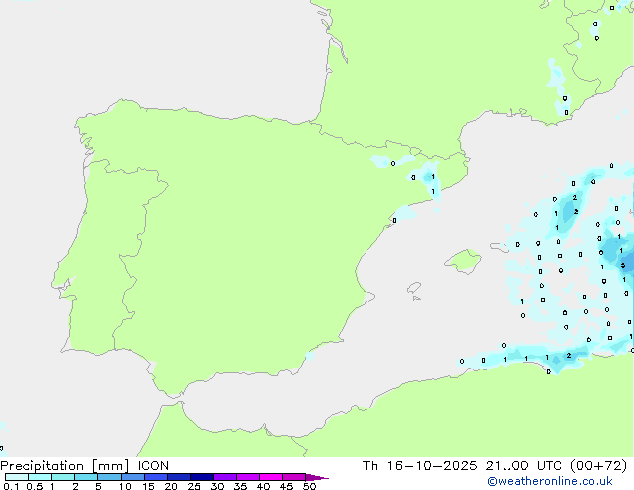This screenshot has width=634, height=490.
Task: Click the weatheronline.co.uk copyright link
Action: pyautogui.click(x=563, y=481)
